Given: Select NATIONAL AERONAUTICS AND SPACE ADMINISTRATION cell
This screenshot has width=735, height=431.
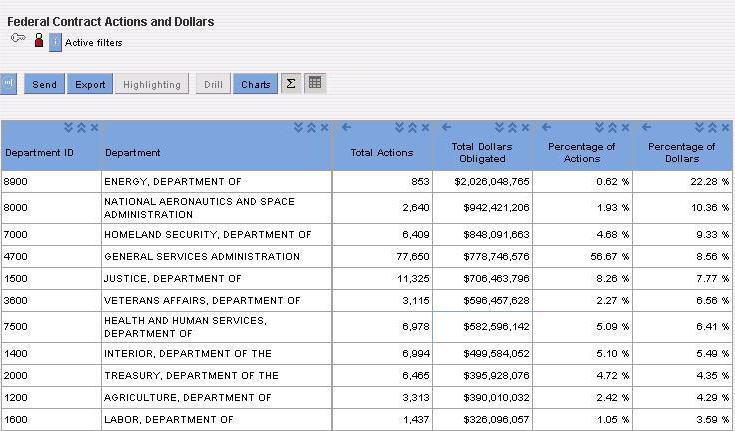Looking at the screenshot, I should click(216, 208).
